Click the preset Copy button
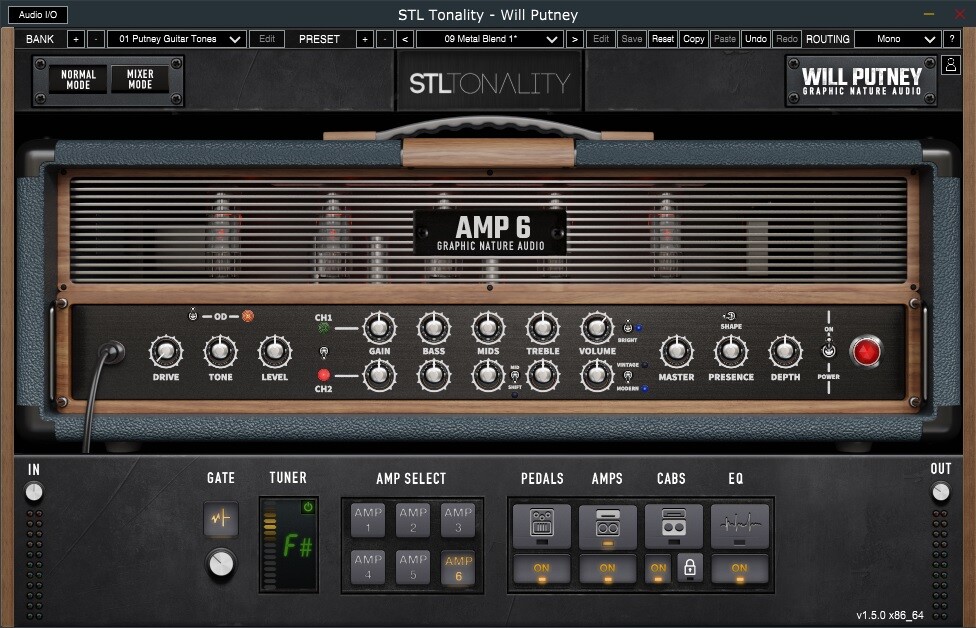The width and height of the screenshot is (976, 628). (693, 39)
